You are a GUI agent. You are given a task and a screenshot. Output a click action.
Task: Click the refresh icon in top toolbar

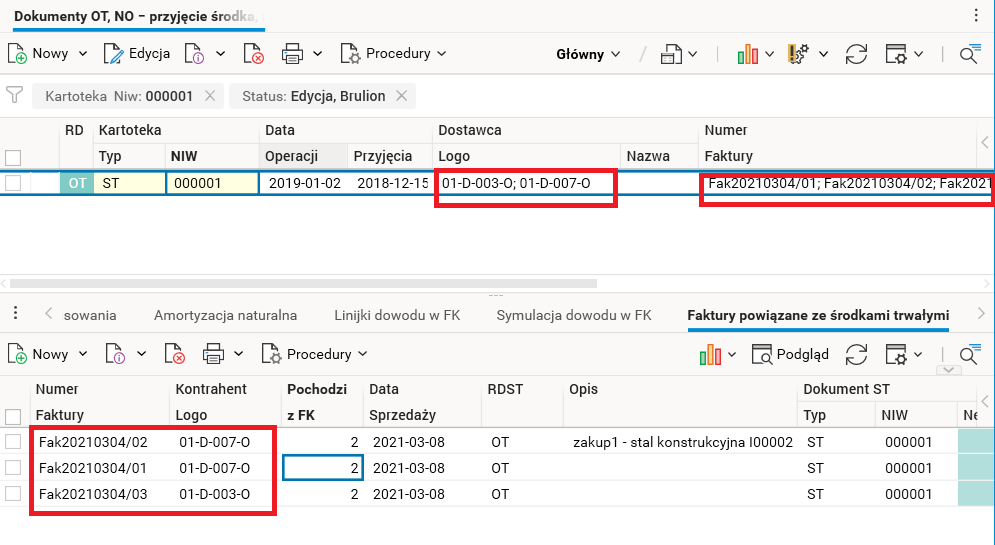pos(856,54)
